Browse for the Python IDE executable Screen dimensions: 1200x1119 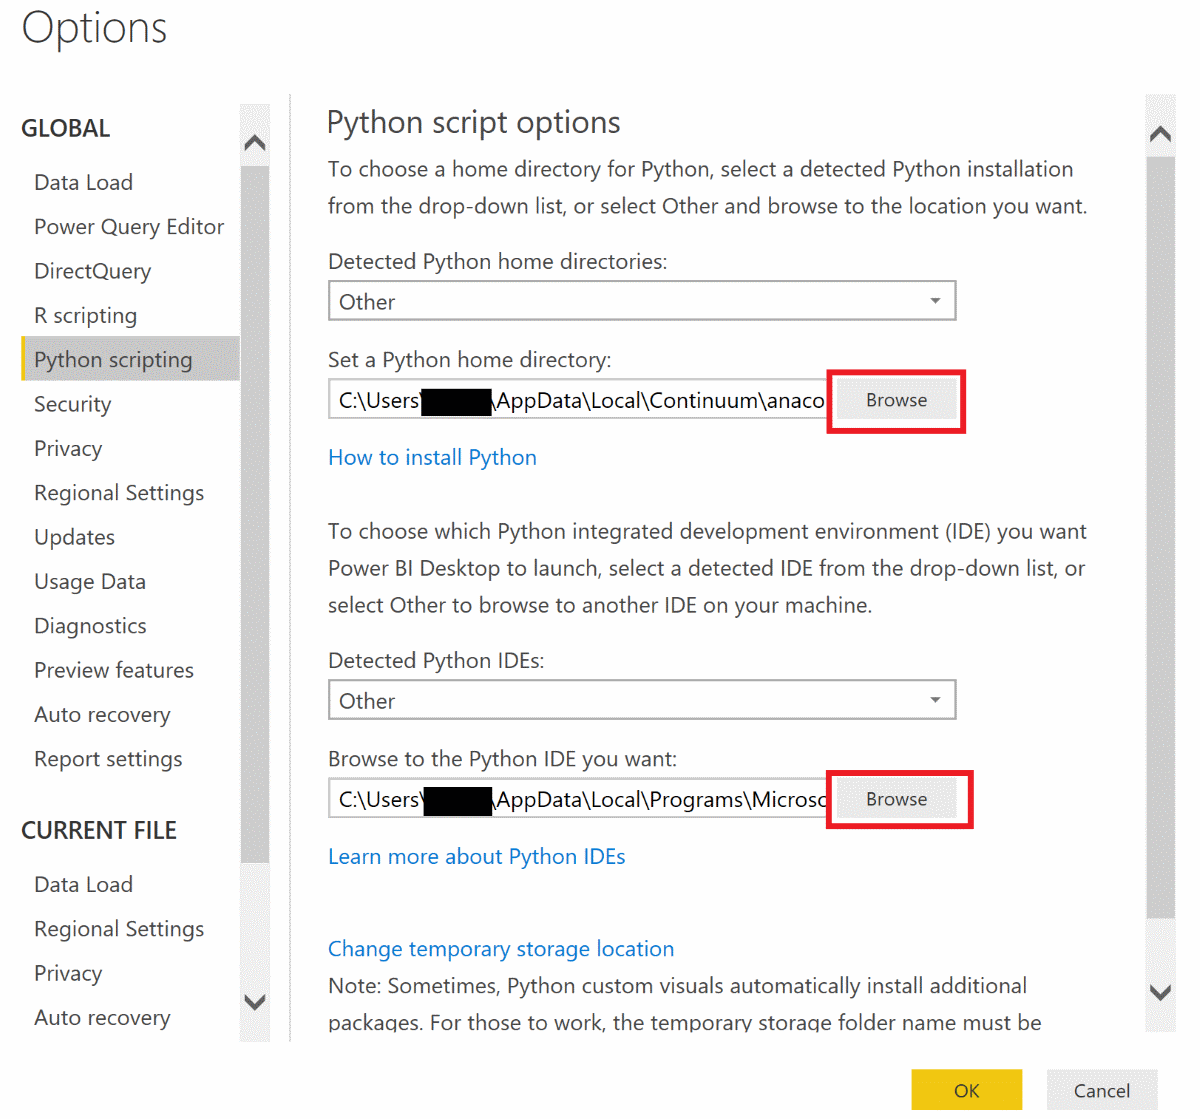pos(896,799)
